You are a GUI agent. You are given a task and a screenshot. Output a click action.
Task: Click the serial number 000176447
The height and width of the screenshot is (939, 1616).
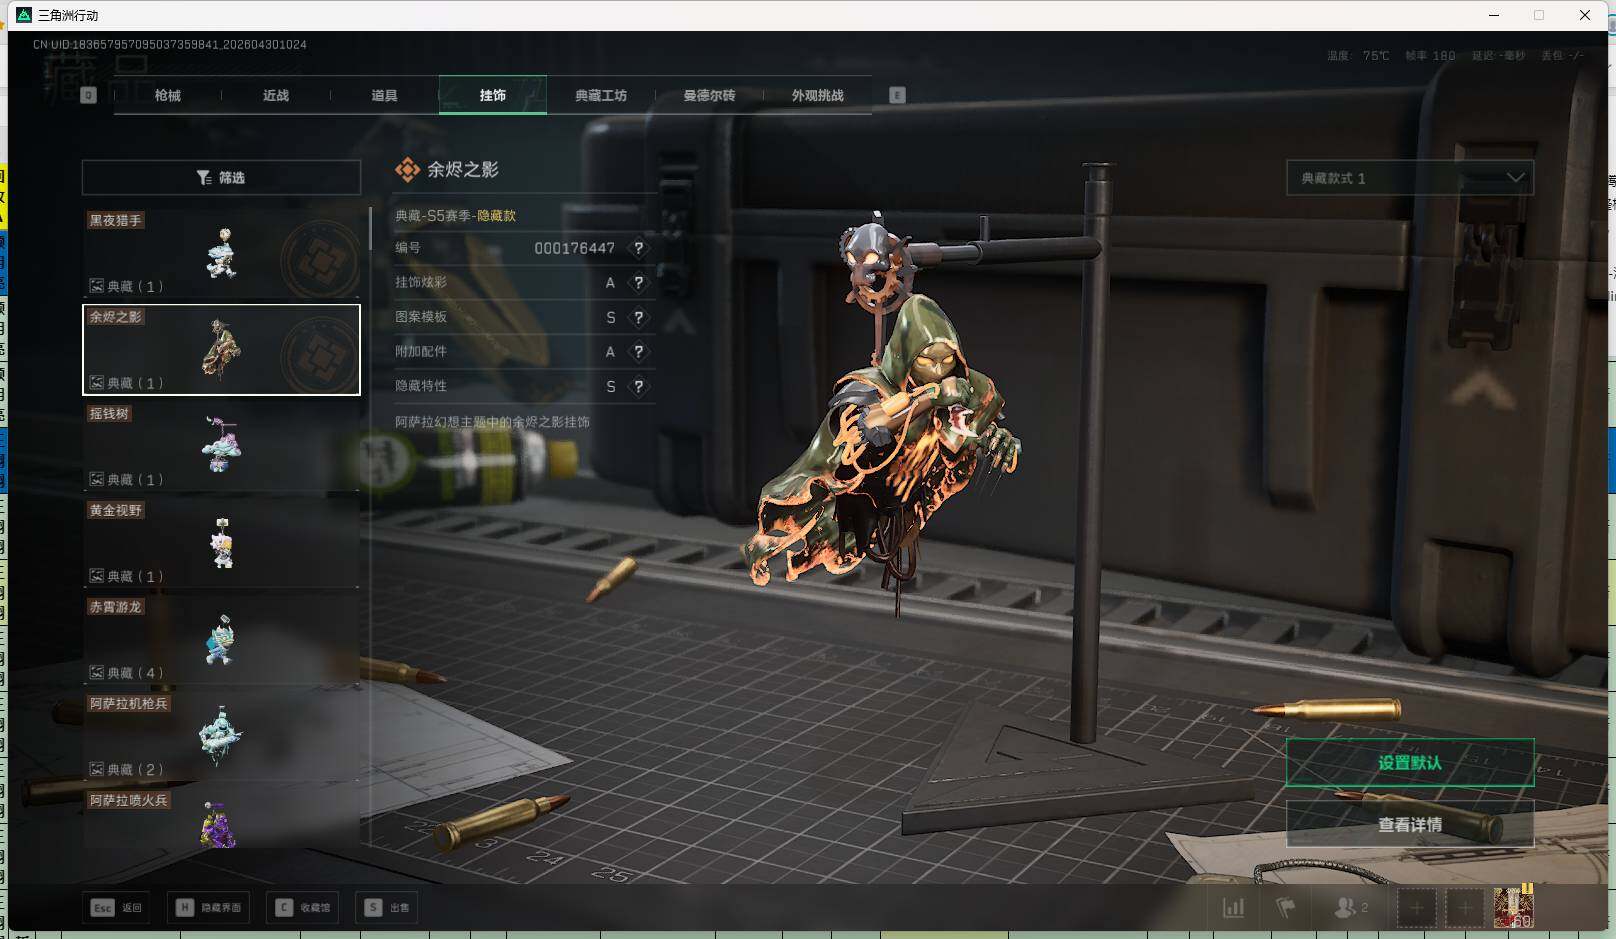pyautogui.click(x=574, y=248)
